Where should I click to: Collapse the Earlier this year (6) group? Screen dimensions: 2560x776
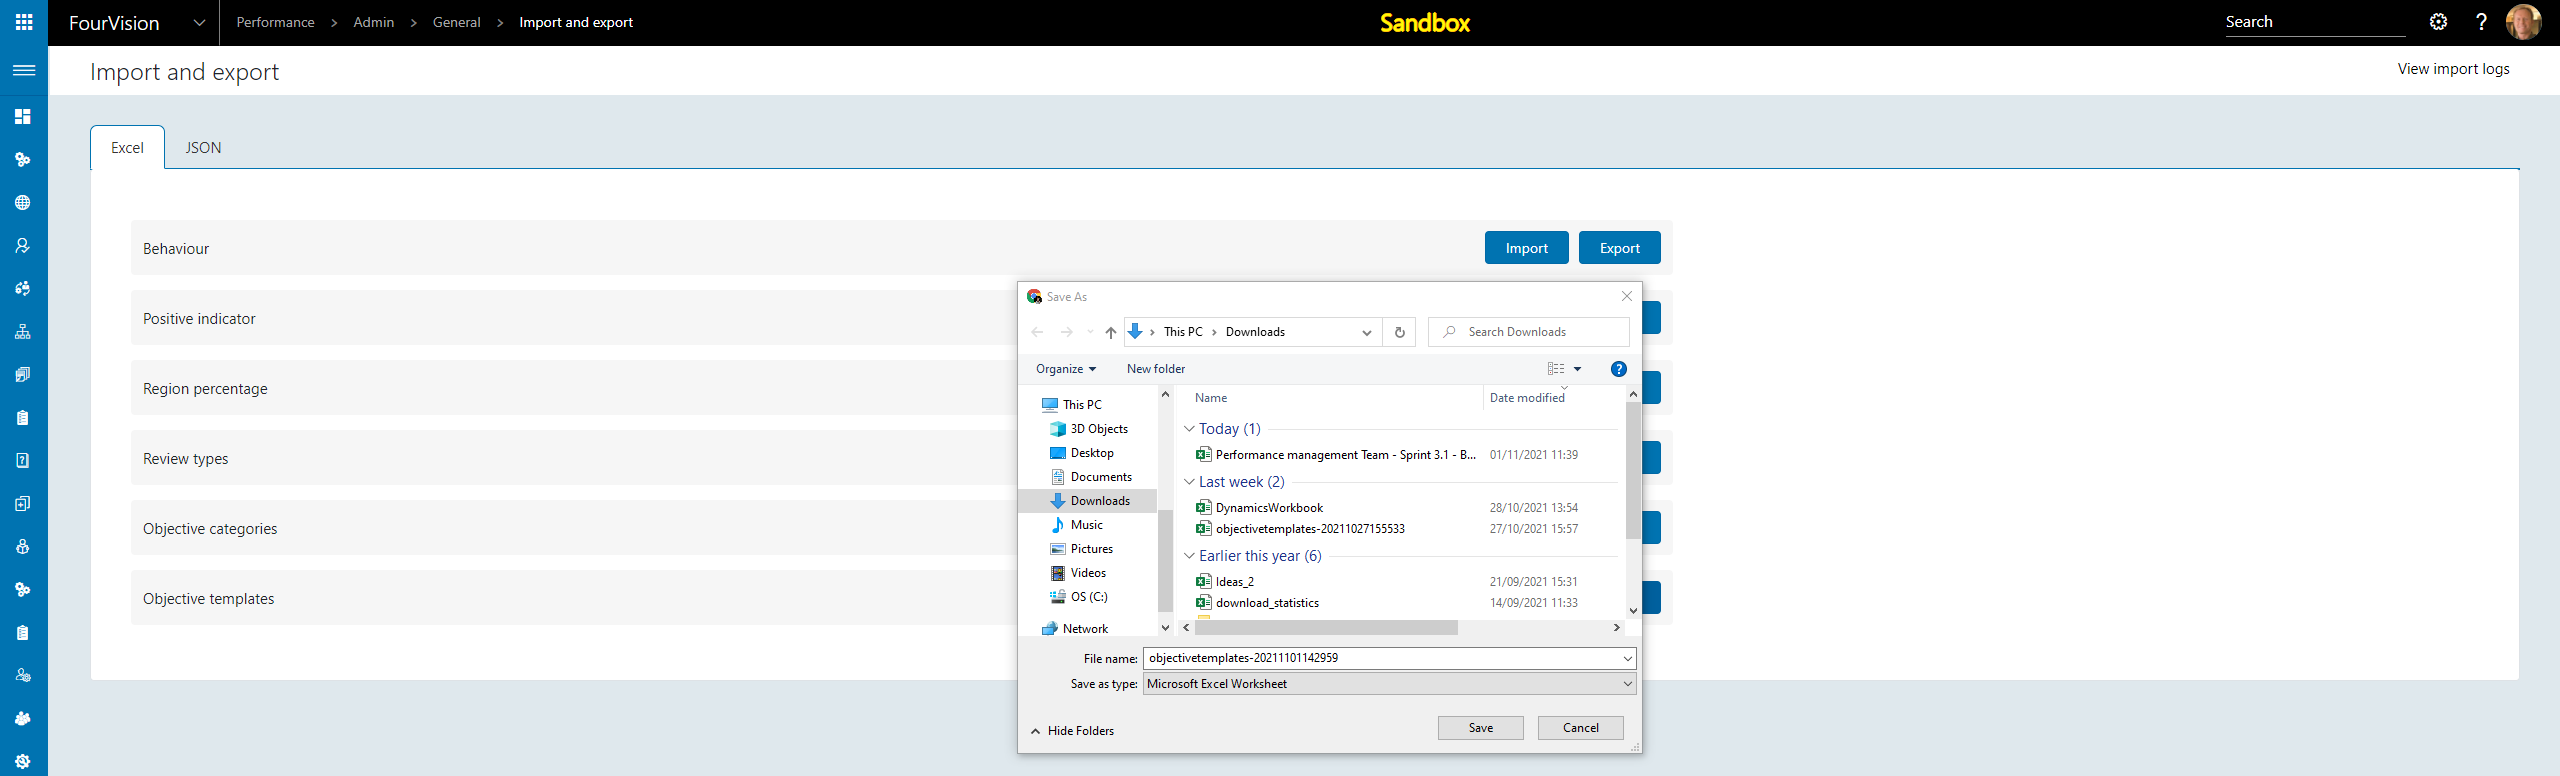click(1190, 556)
